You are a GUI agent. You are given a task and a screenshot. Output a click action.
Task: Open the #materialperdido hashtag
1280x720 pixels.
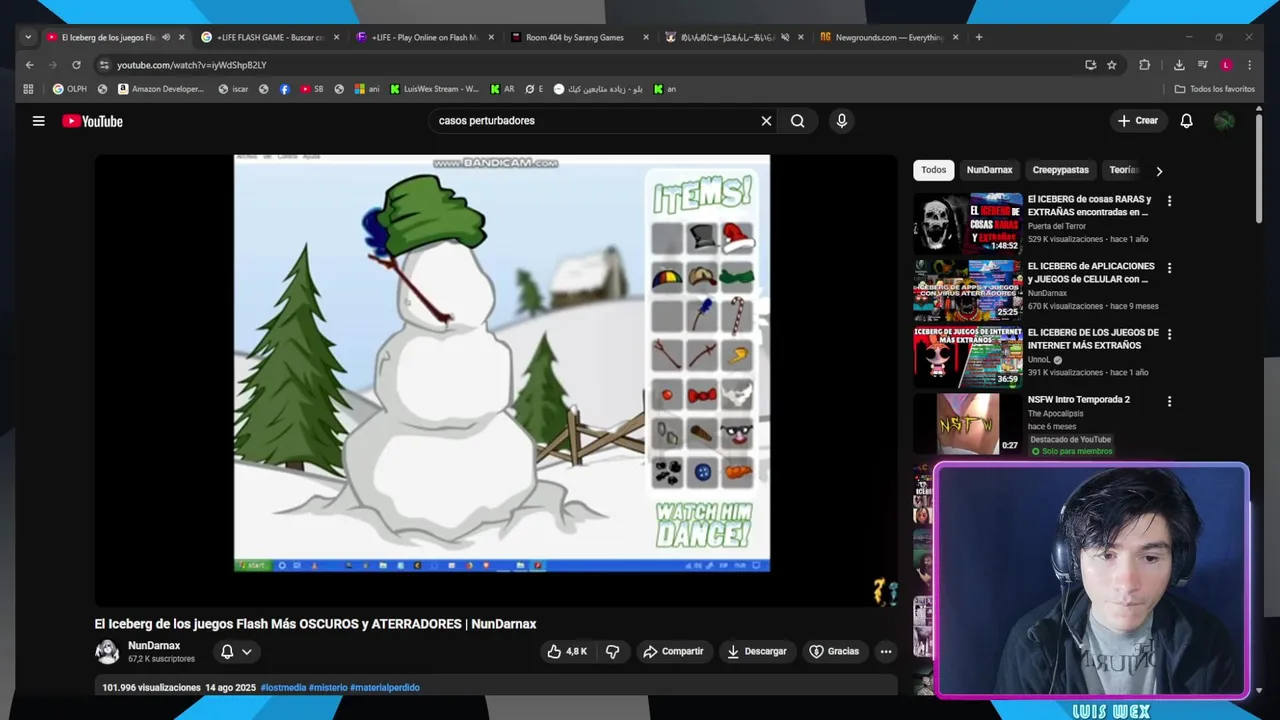coord(385,688)
